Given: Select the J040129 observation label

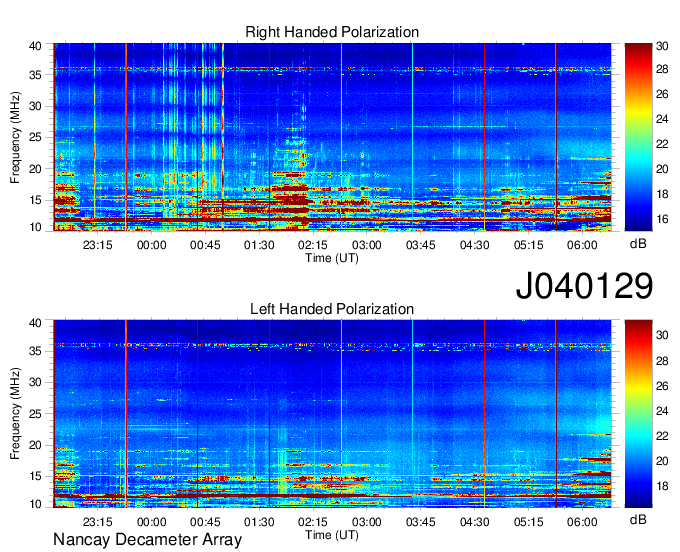Looking at the screenshot, I should (x=584, y=285).
